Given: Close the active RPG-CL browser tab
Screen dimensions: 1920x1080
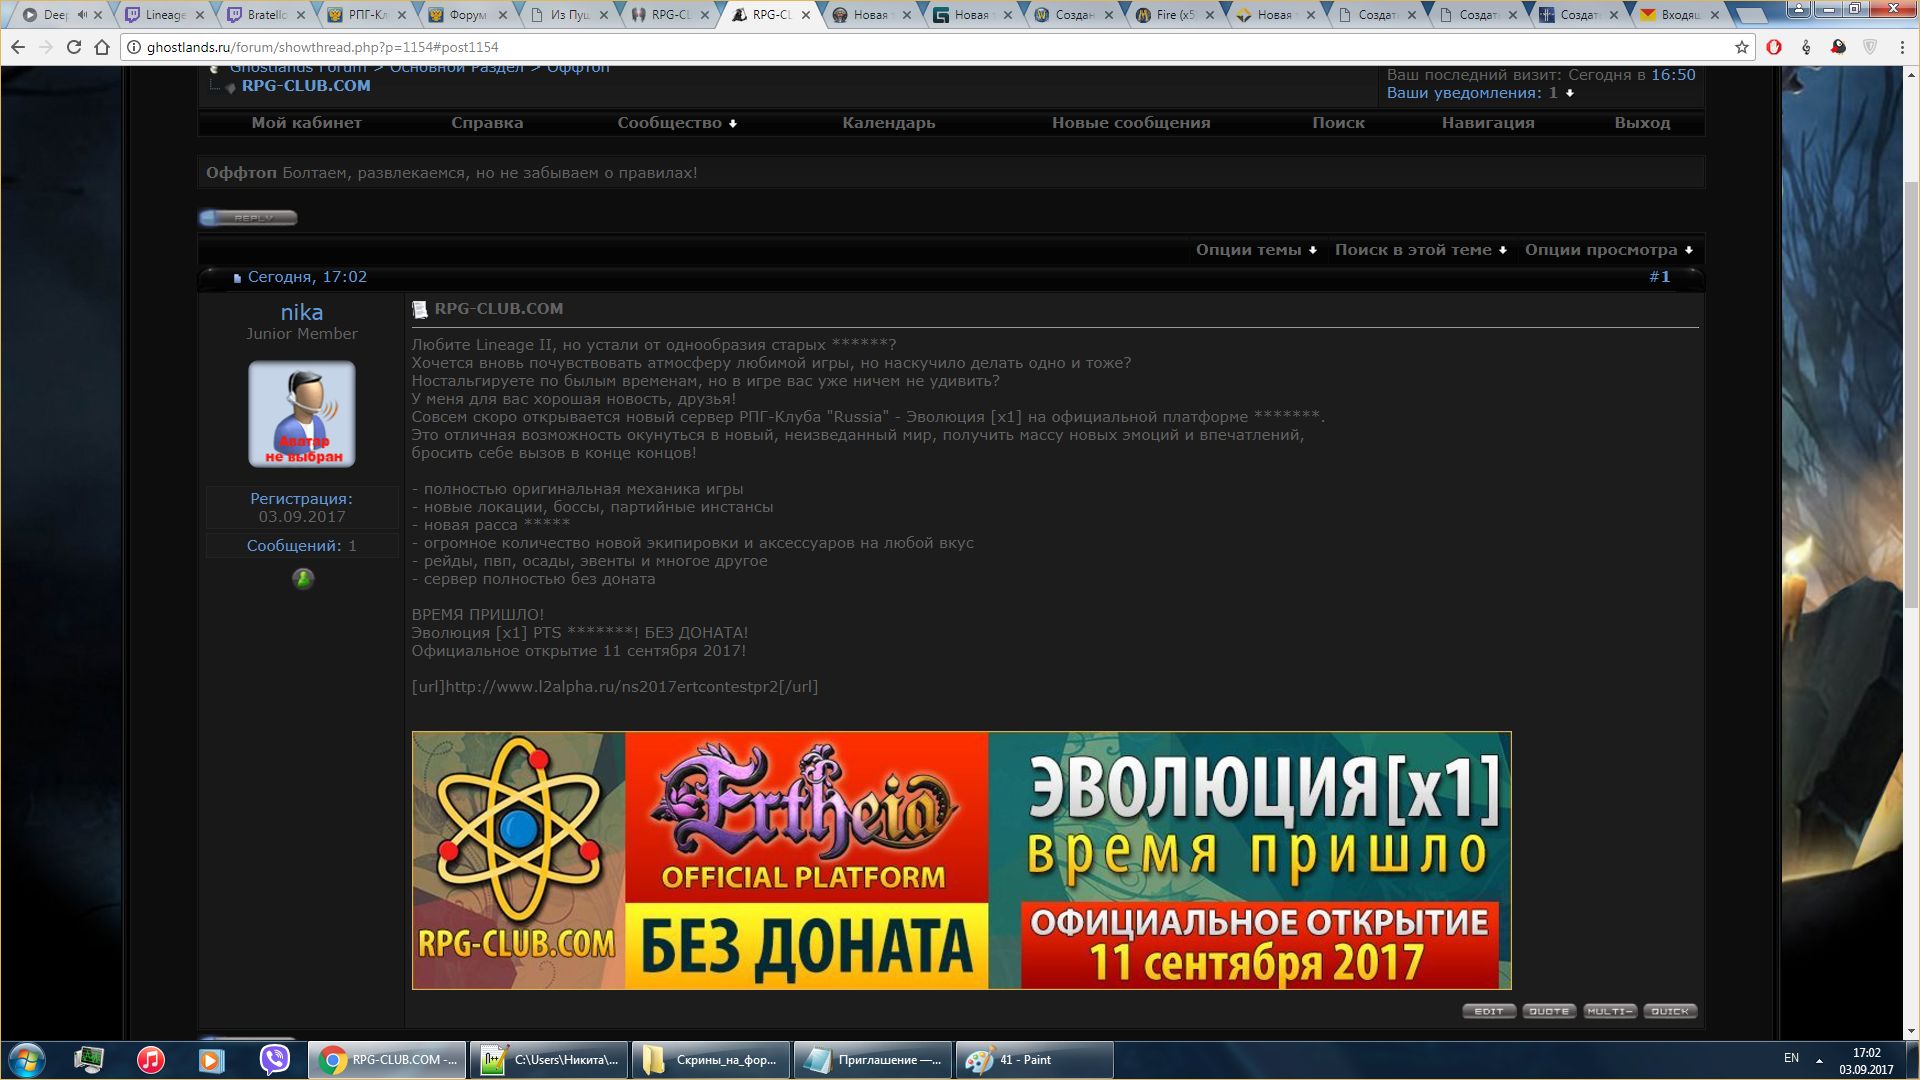Looking at the screenshot, I should coord(808,15).
